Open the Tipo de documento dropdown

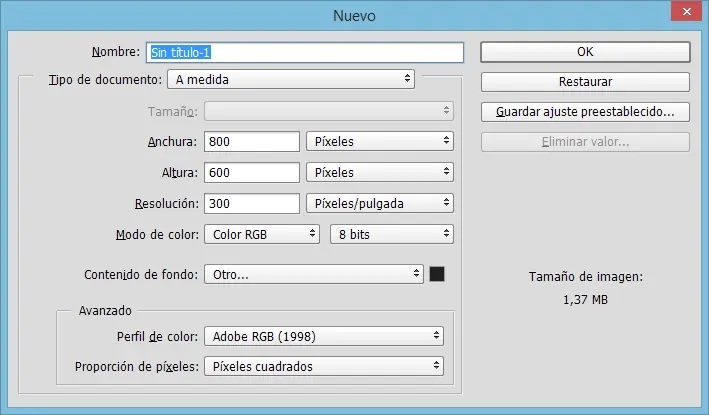(291, 79)
